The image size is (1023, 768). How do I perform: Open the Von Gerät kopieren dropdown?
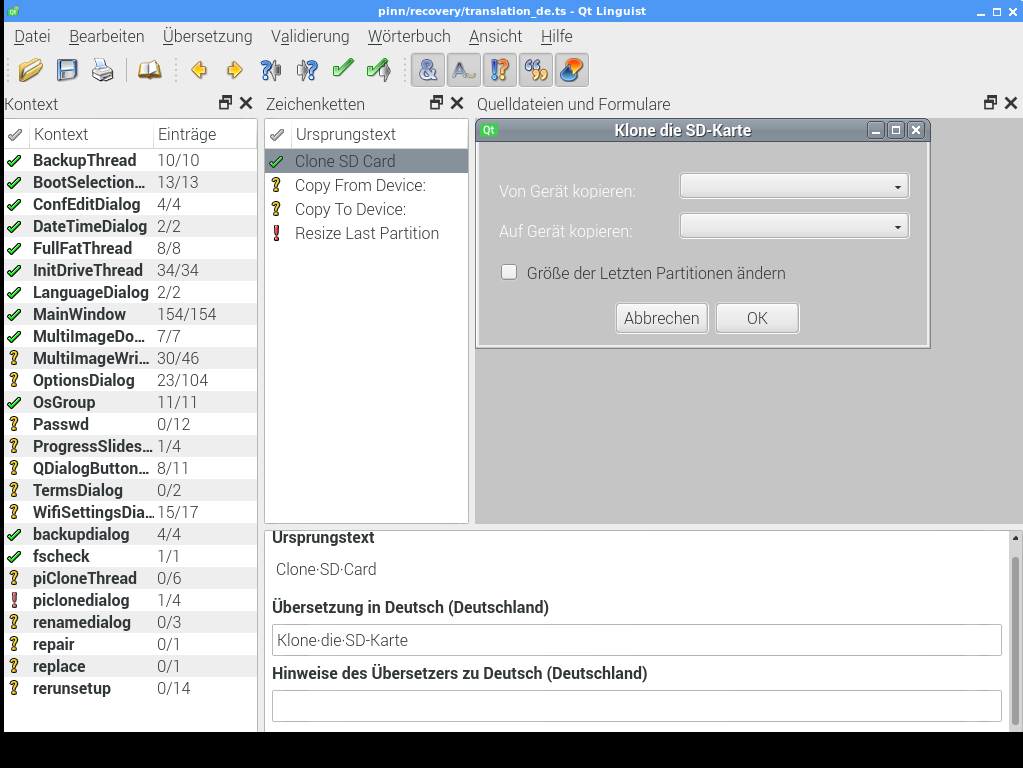tap(794, 186)
